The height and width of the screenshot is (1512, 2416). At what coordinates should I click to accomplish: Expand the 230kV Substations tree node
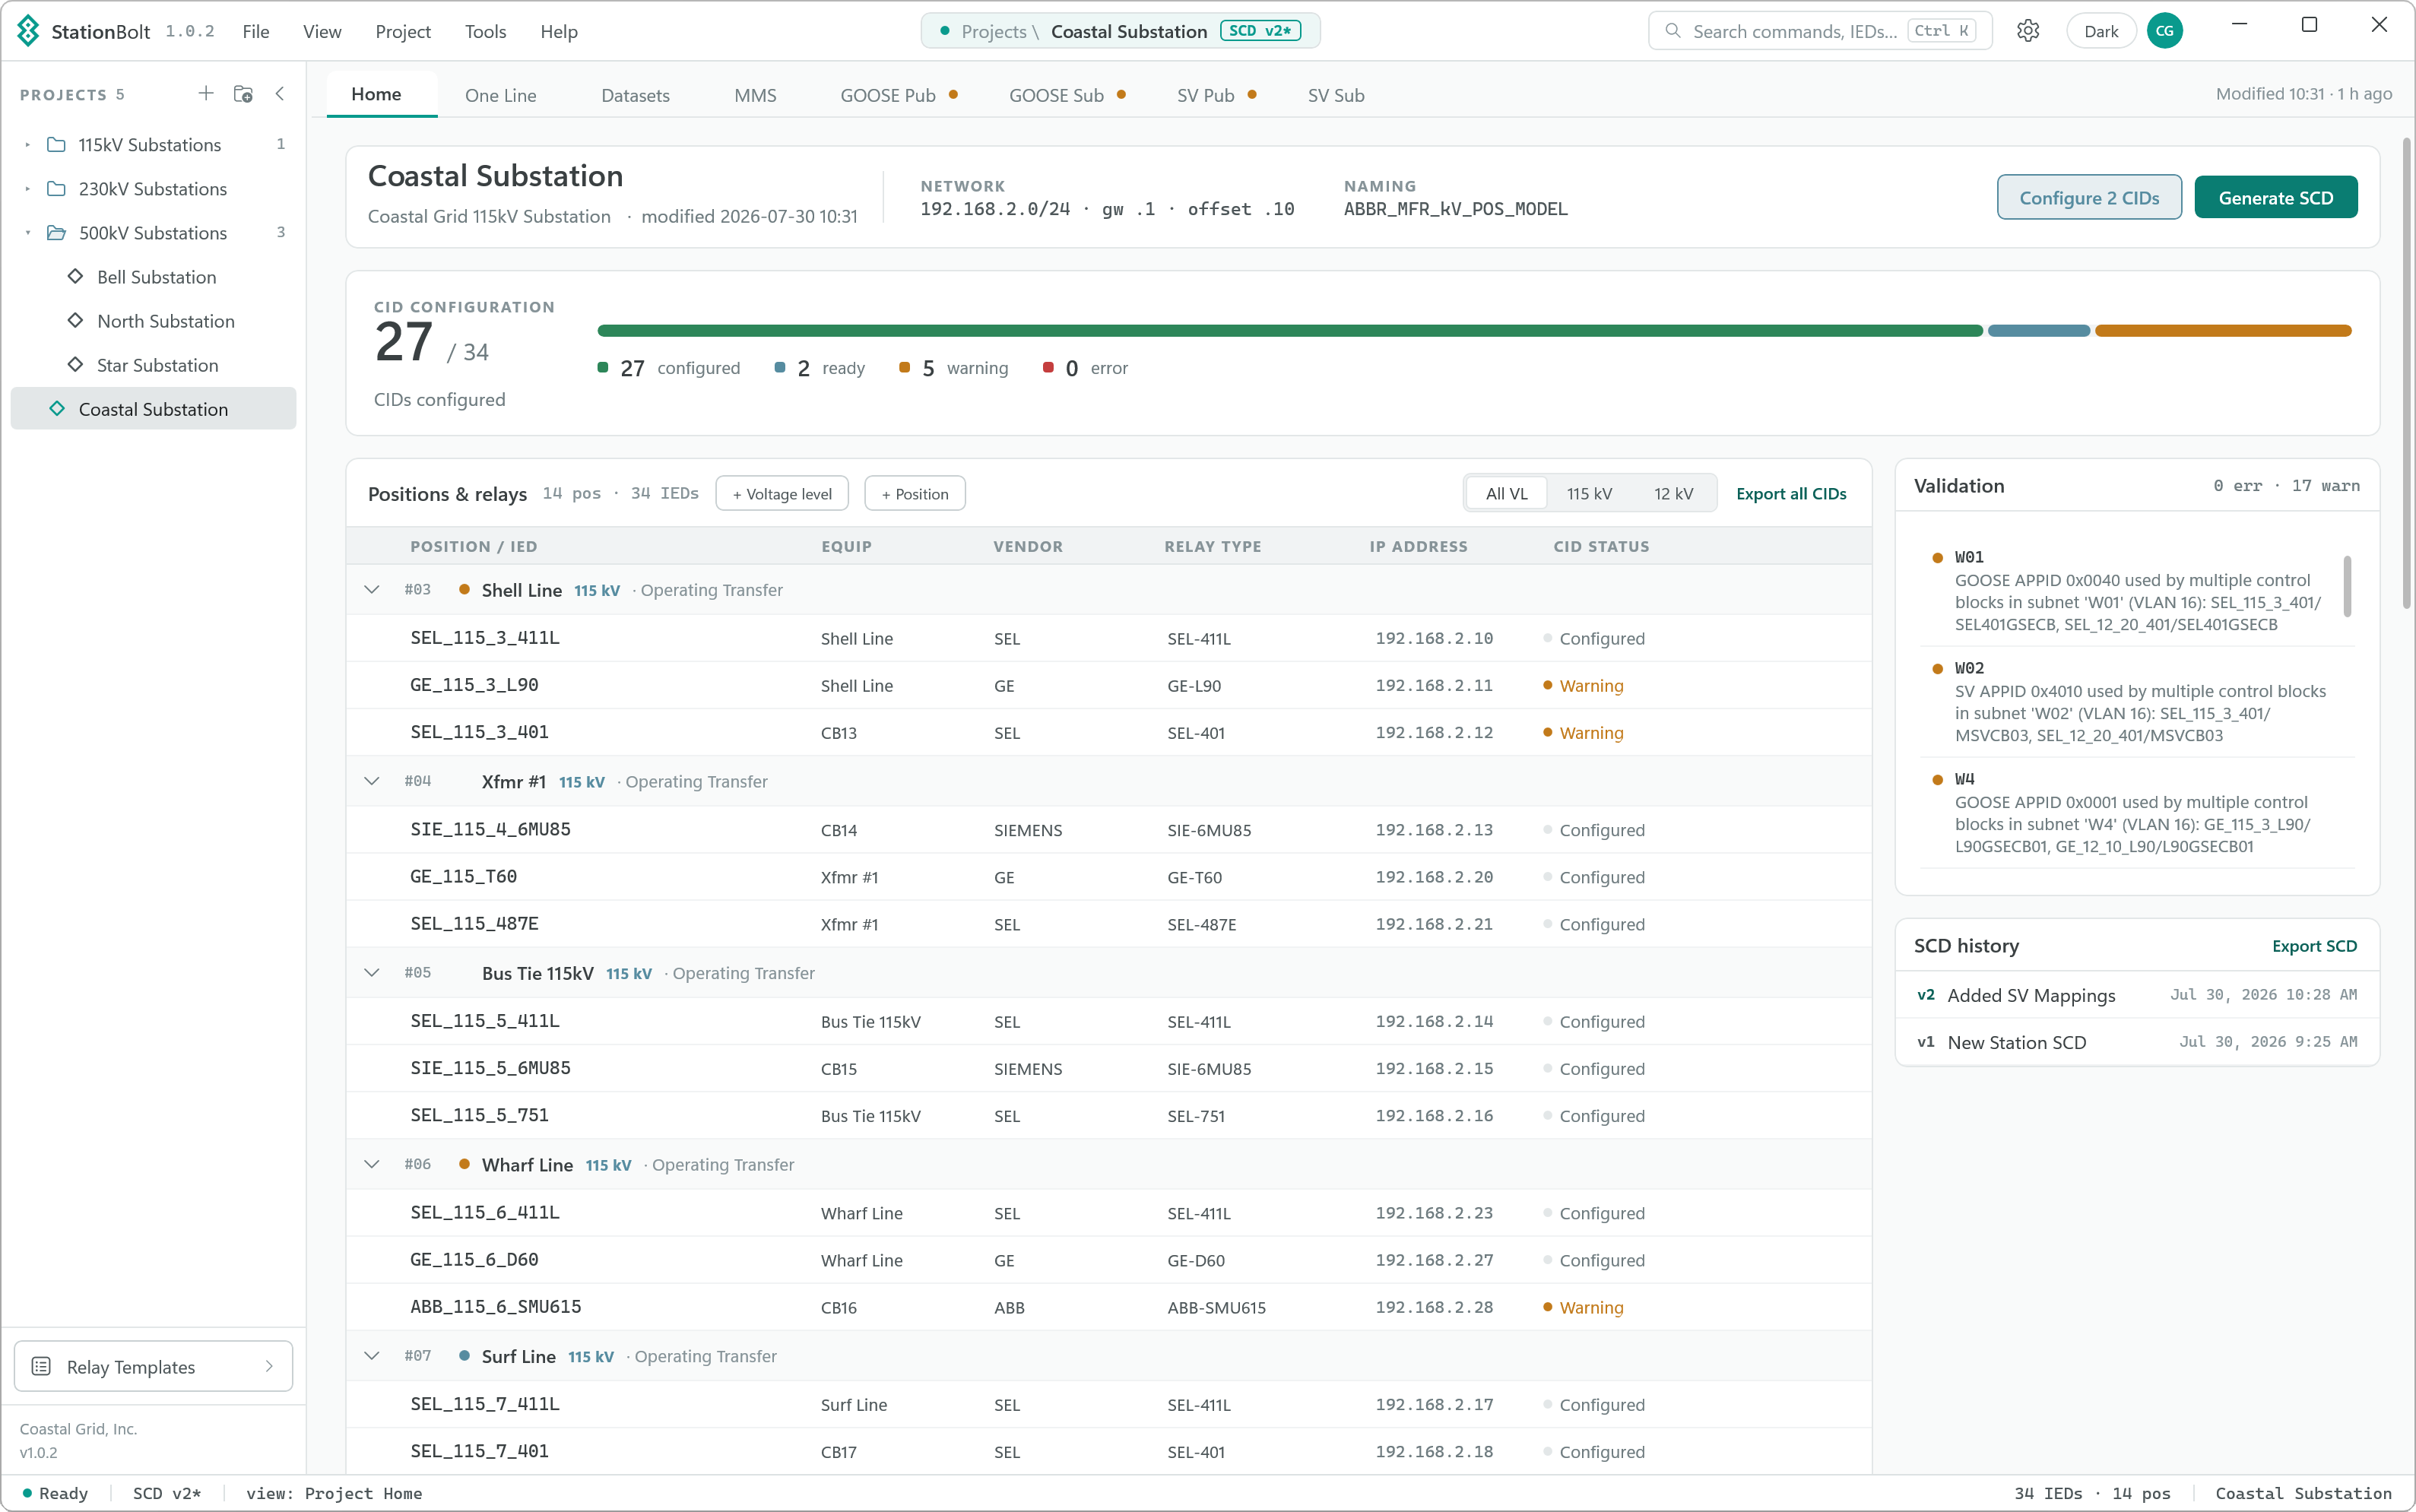click(28, 189)
